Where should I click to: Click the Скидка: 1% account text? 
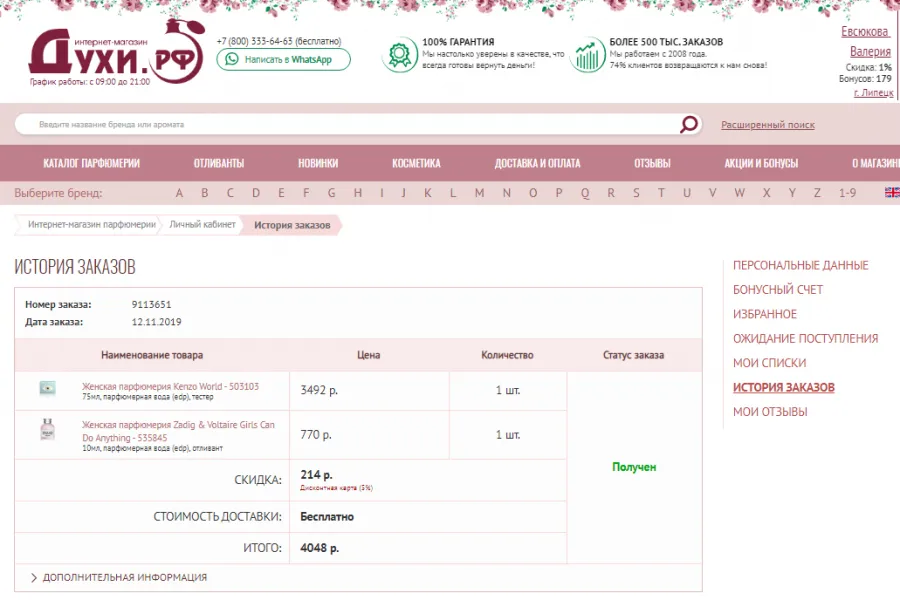868,67
